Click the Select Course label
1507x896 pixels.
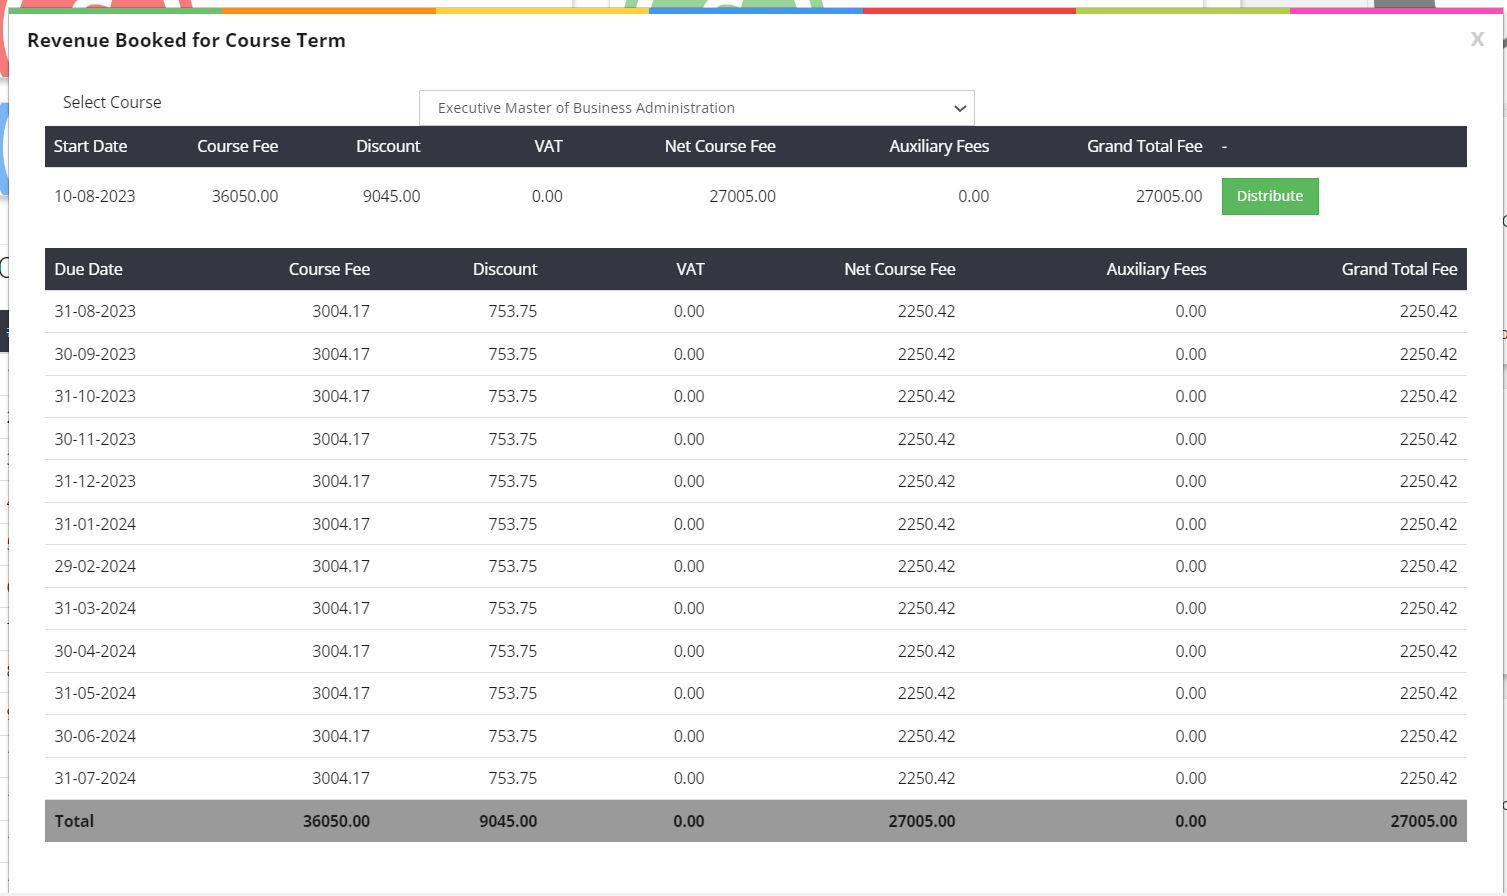[x=112, y=102]
